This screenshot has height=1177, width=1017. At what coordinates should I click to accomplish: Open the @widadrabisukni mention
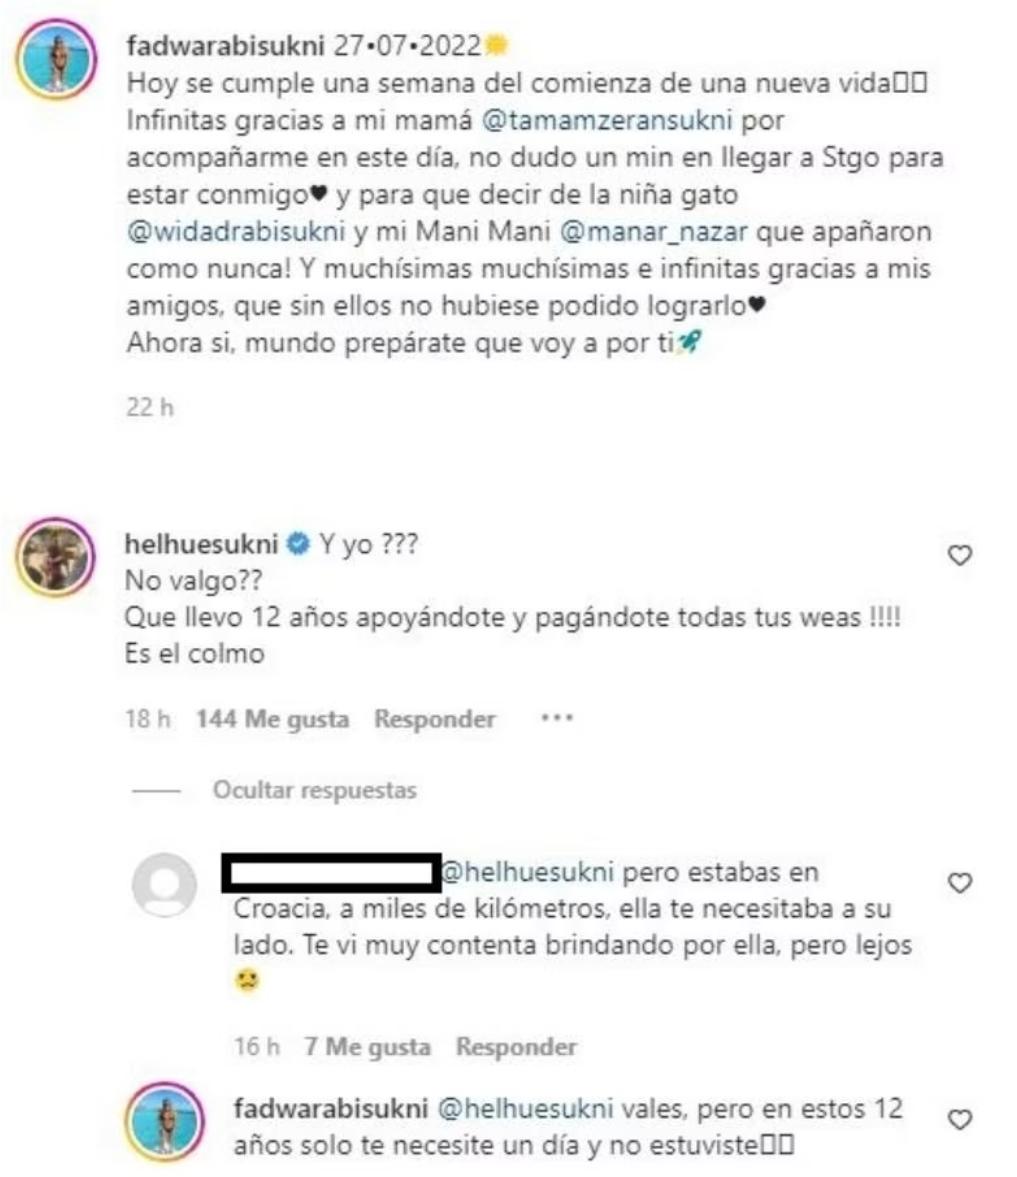[236, 231]
